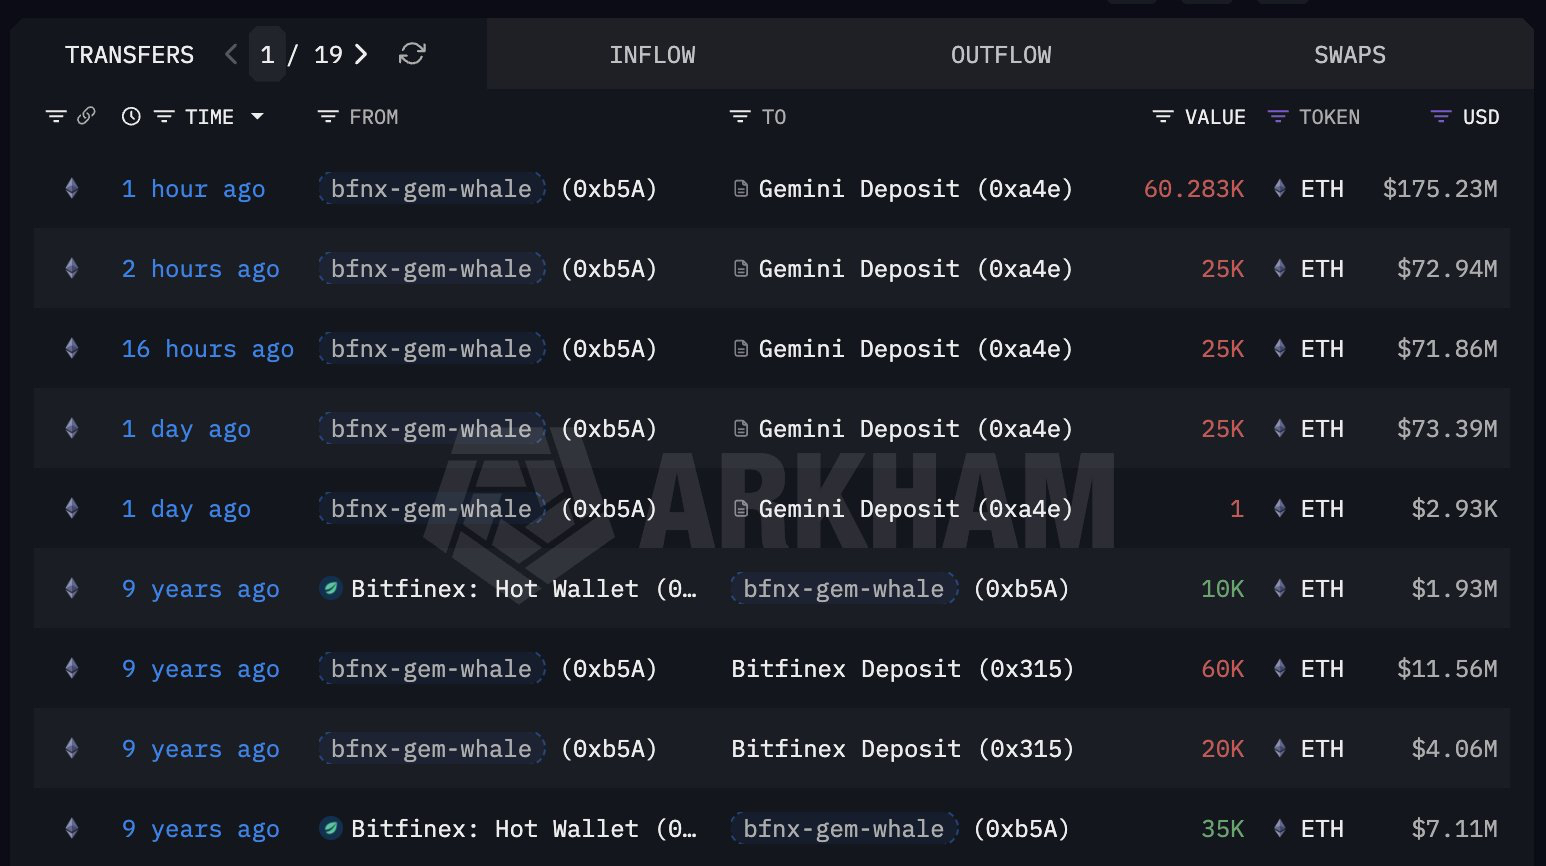Click the "1 hour ago" timestamp link
The height and width of the screenshot is (866, 1546).
[193, 188]
